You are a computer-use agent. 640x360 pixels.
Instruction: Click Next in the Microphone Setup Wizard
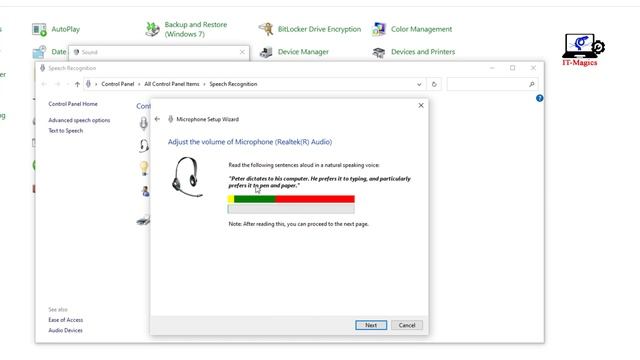click(371, 325)
